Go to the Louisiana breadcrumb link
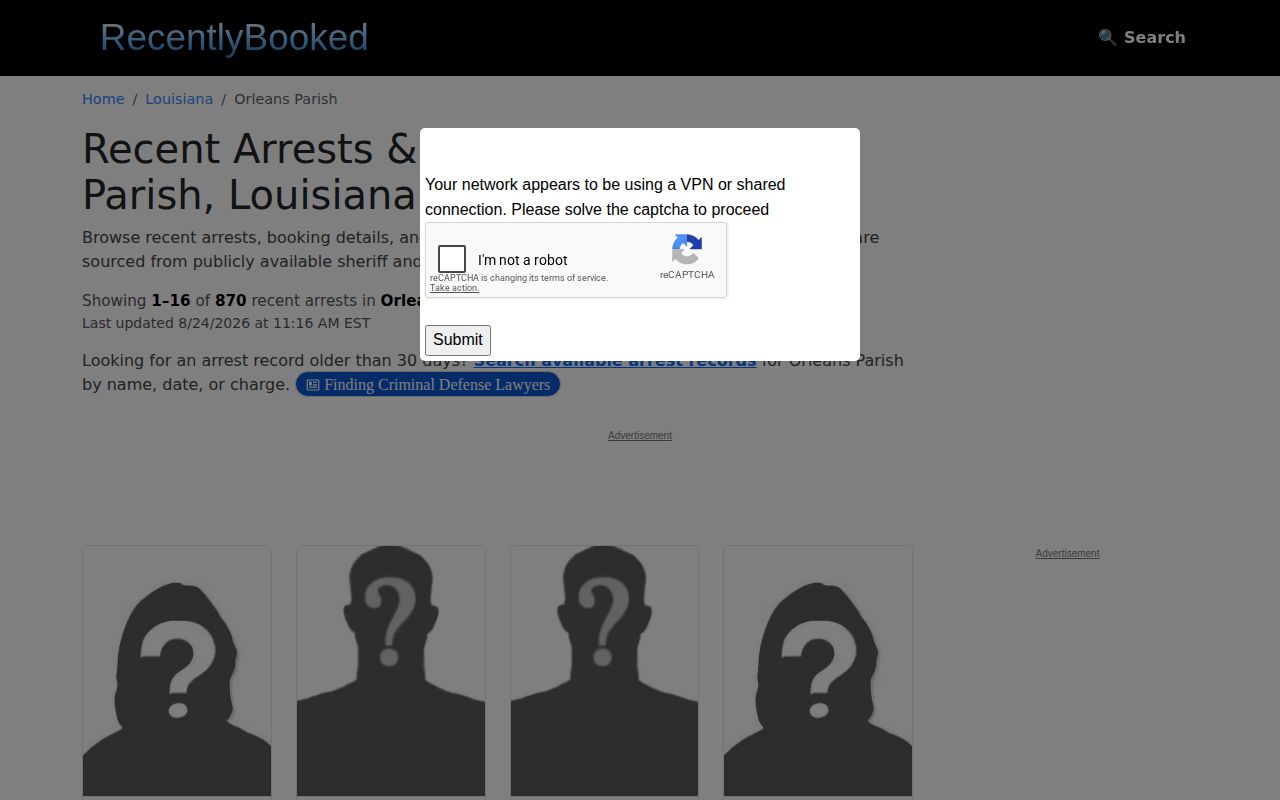1280x800 pixels. click(179, 99)
